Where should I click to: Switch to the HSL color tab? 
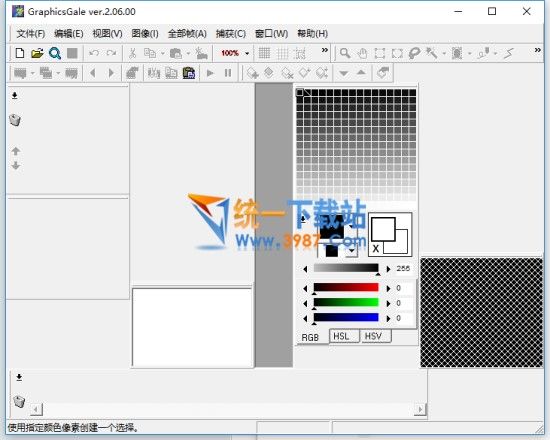(x=344, y=336)
